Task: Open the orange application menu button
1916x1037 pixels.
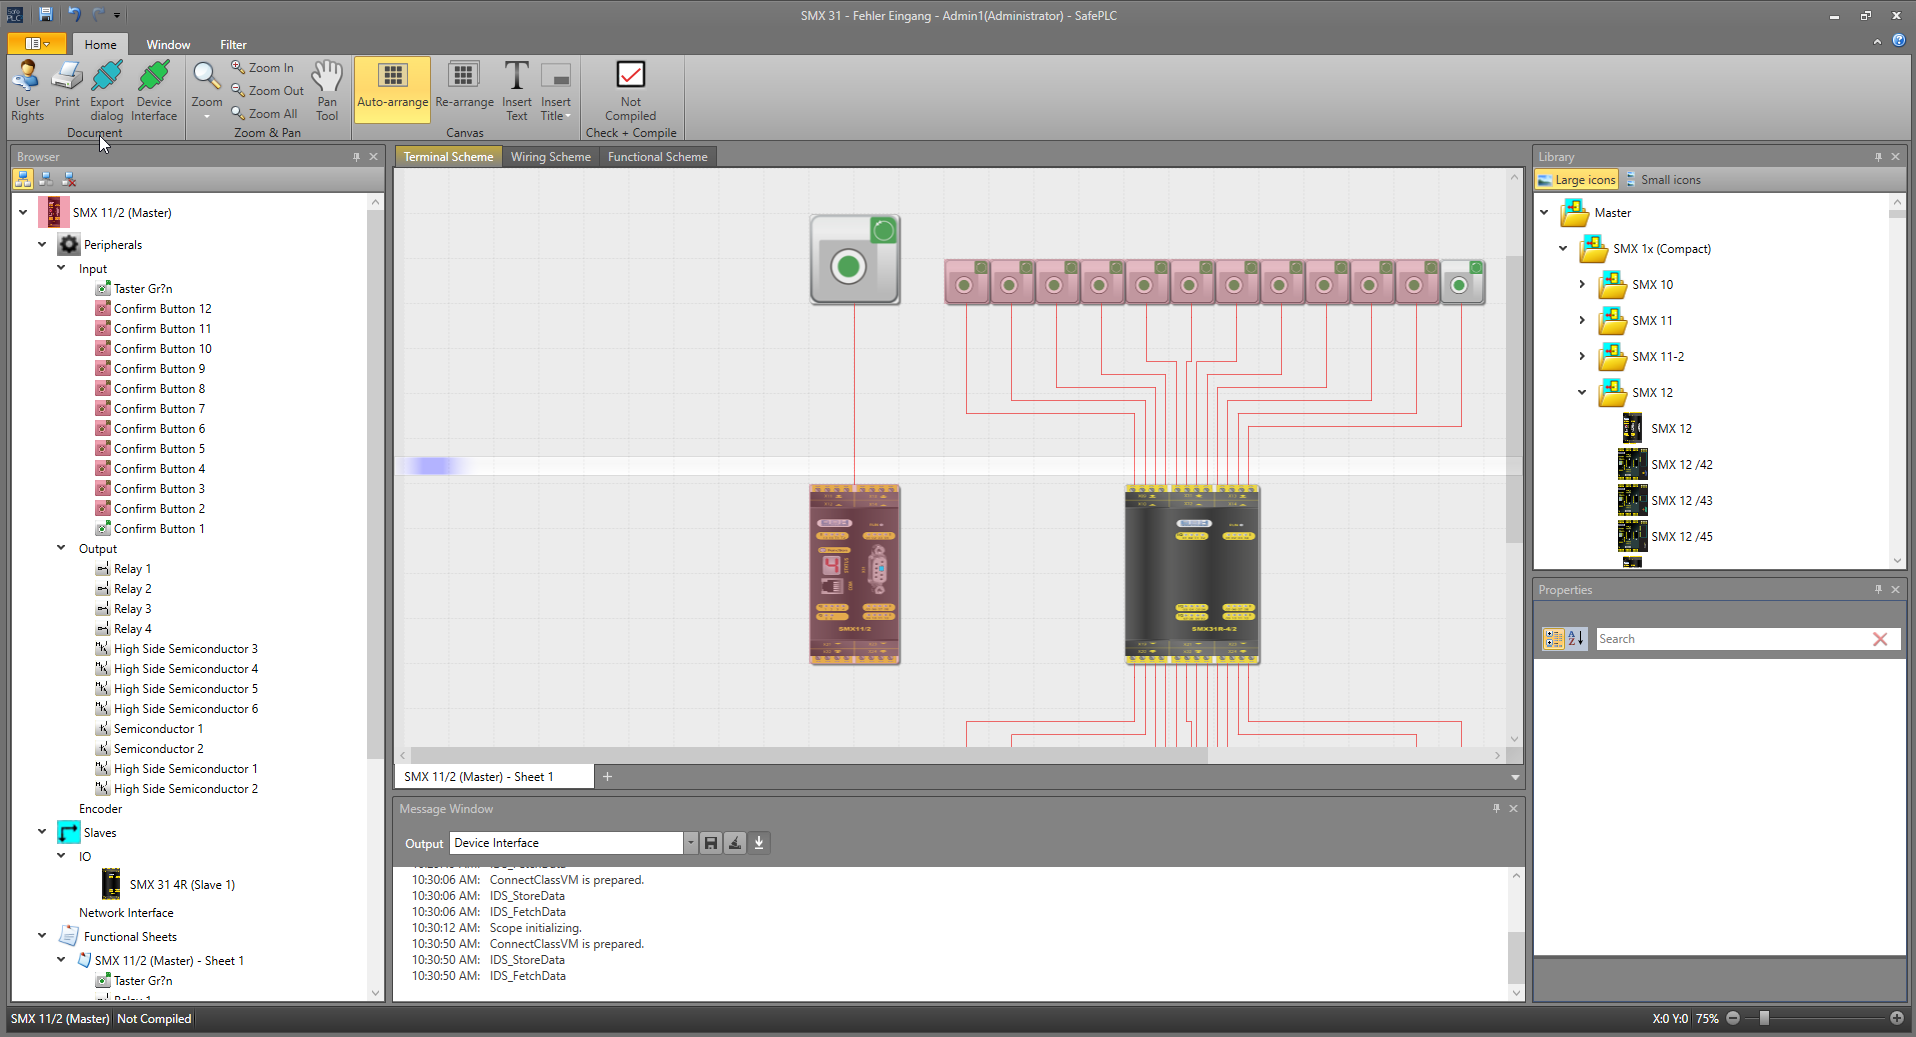Action: (37, 43)
